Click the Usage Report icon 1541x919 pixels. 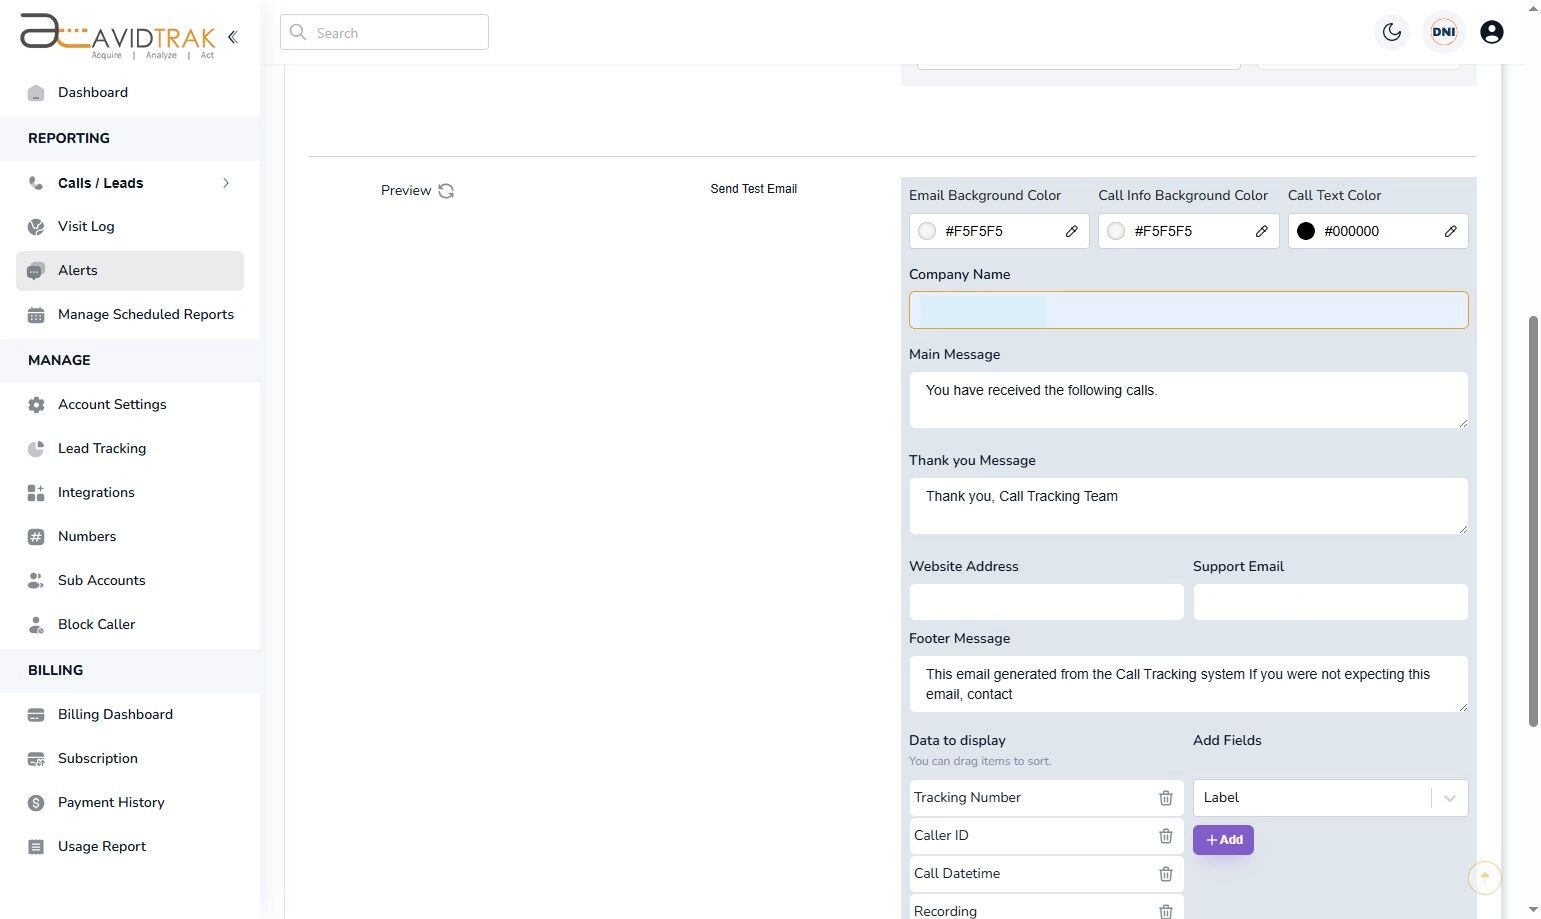coord(36,847)
